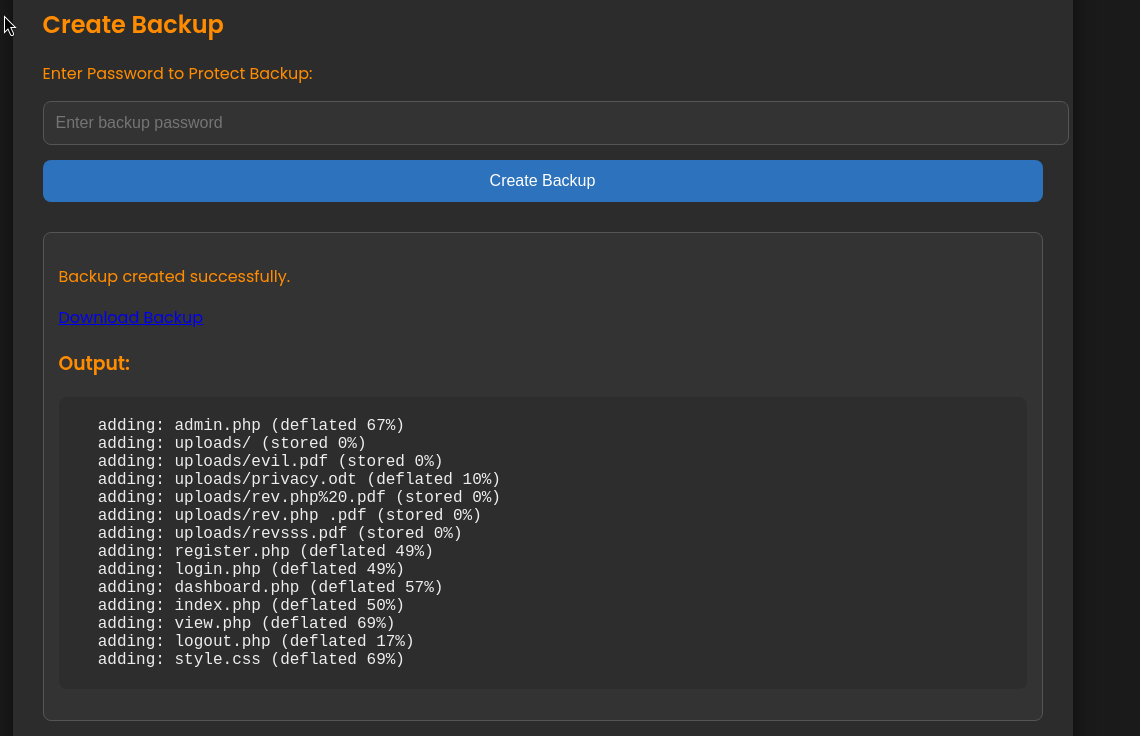Click the view.php output line
The image size is (1140, 736).
pos(246,624)
